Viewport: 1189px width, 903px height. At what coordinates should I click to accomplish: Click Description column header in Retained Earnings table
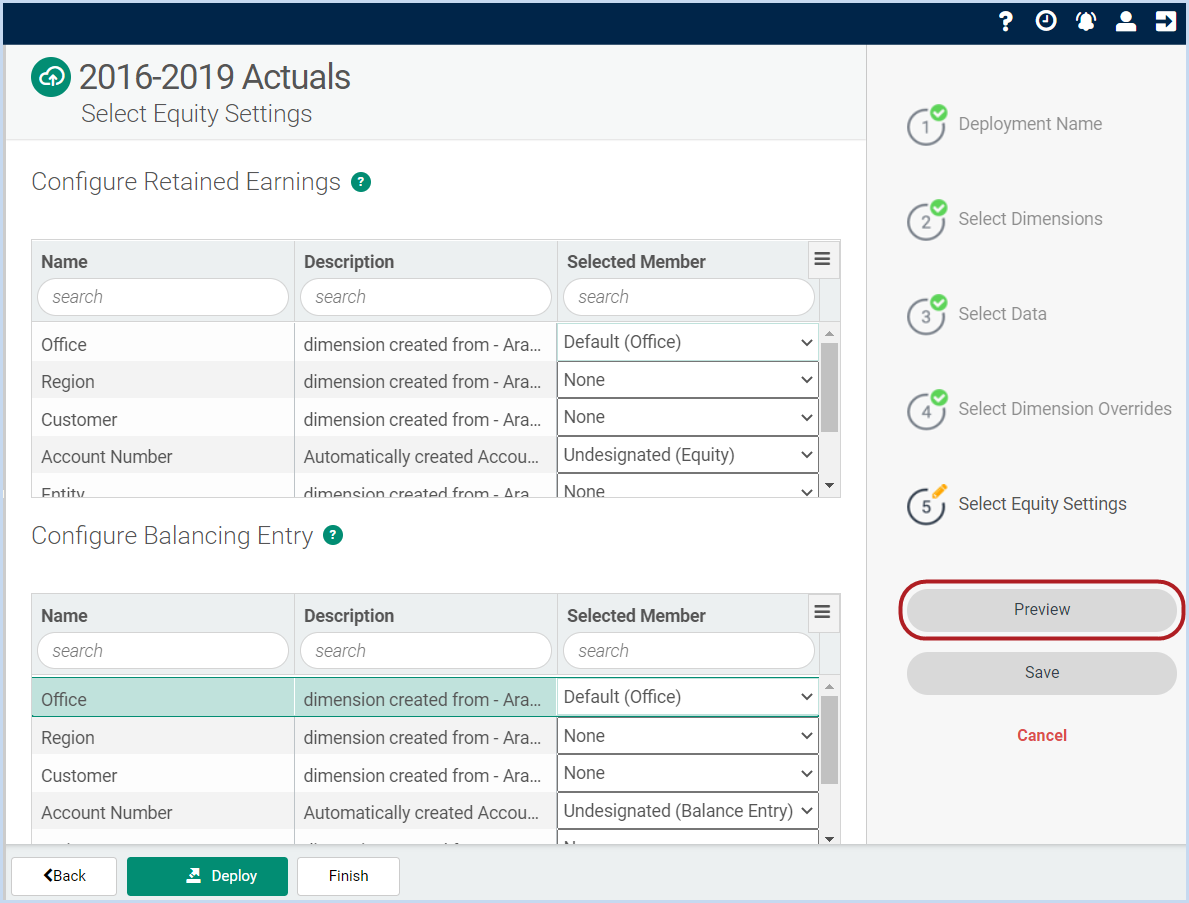349,262
